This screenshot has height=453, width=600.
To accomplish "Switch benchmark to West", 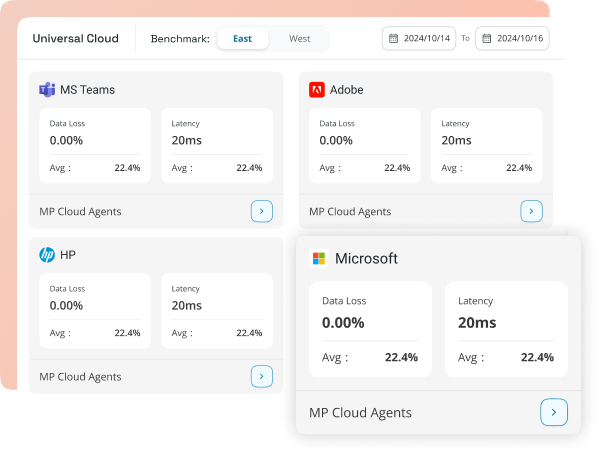I will (x=299, y=39).
